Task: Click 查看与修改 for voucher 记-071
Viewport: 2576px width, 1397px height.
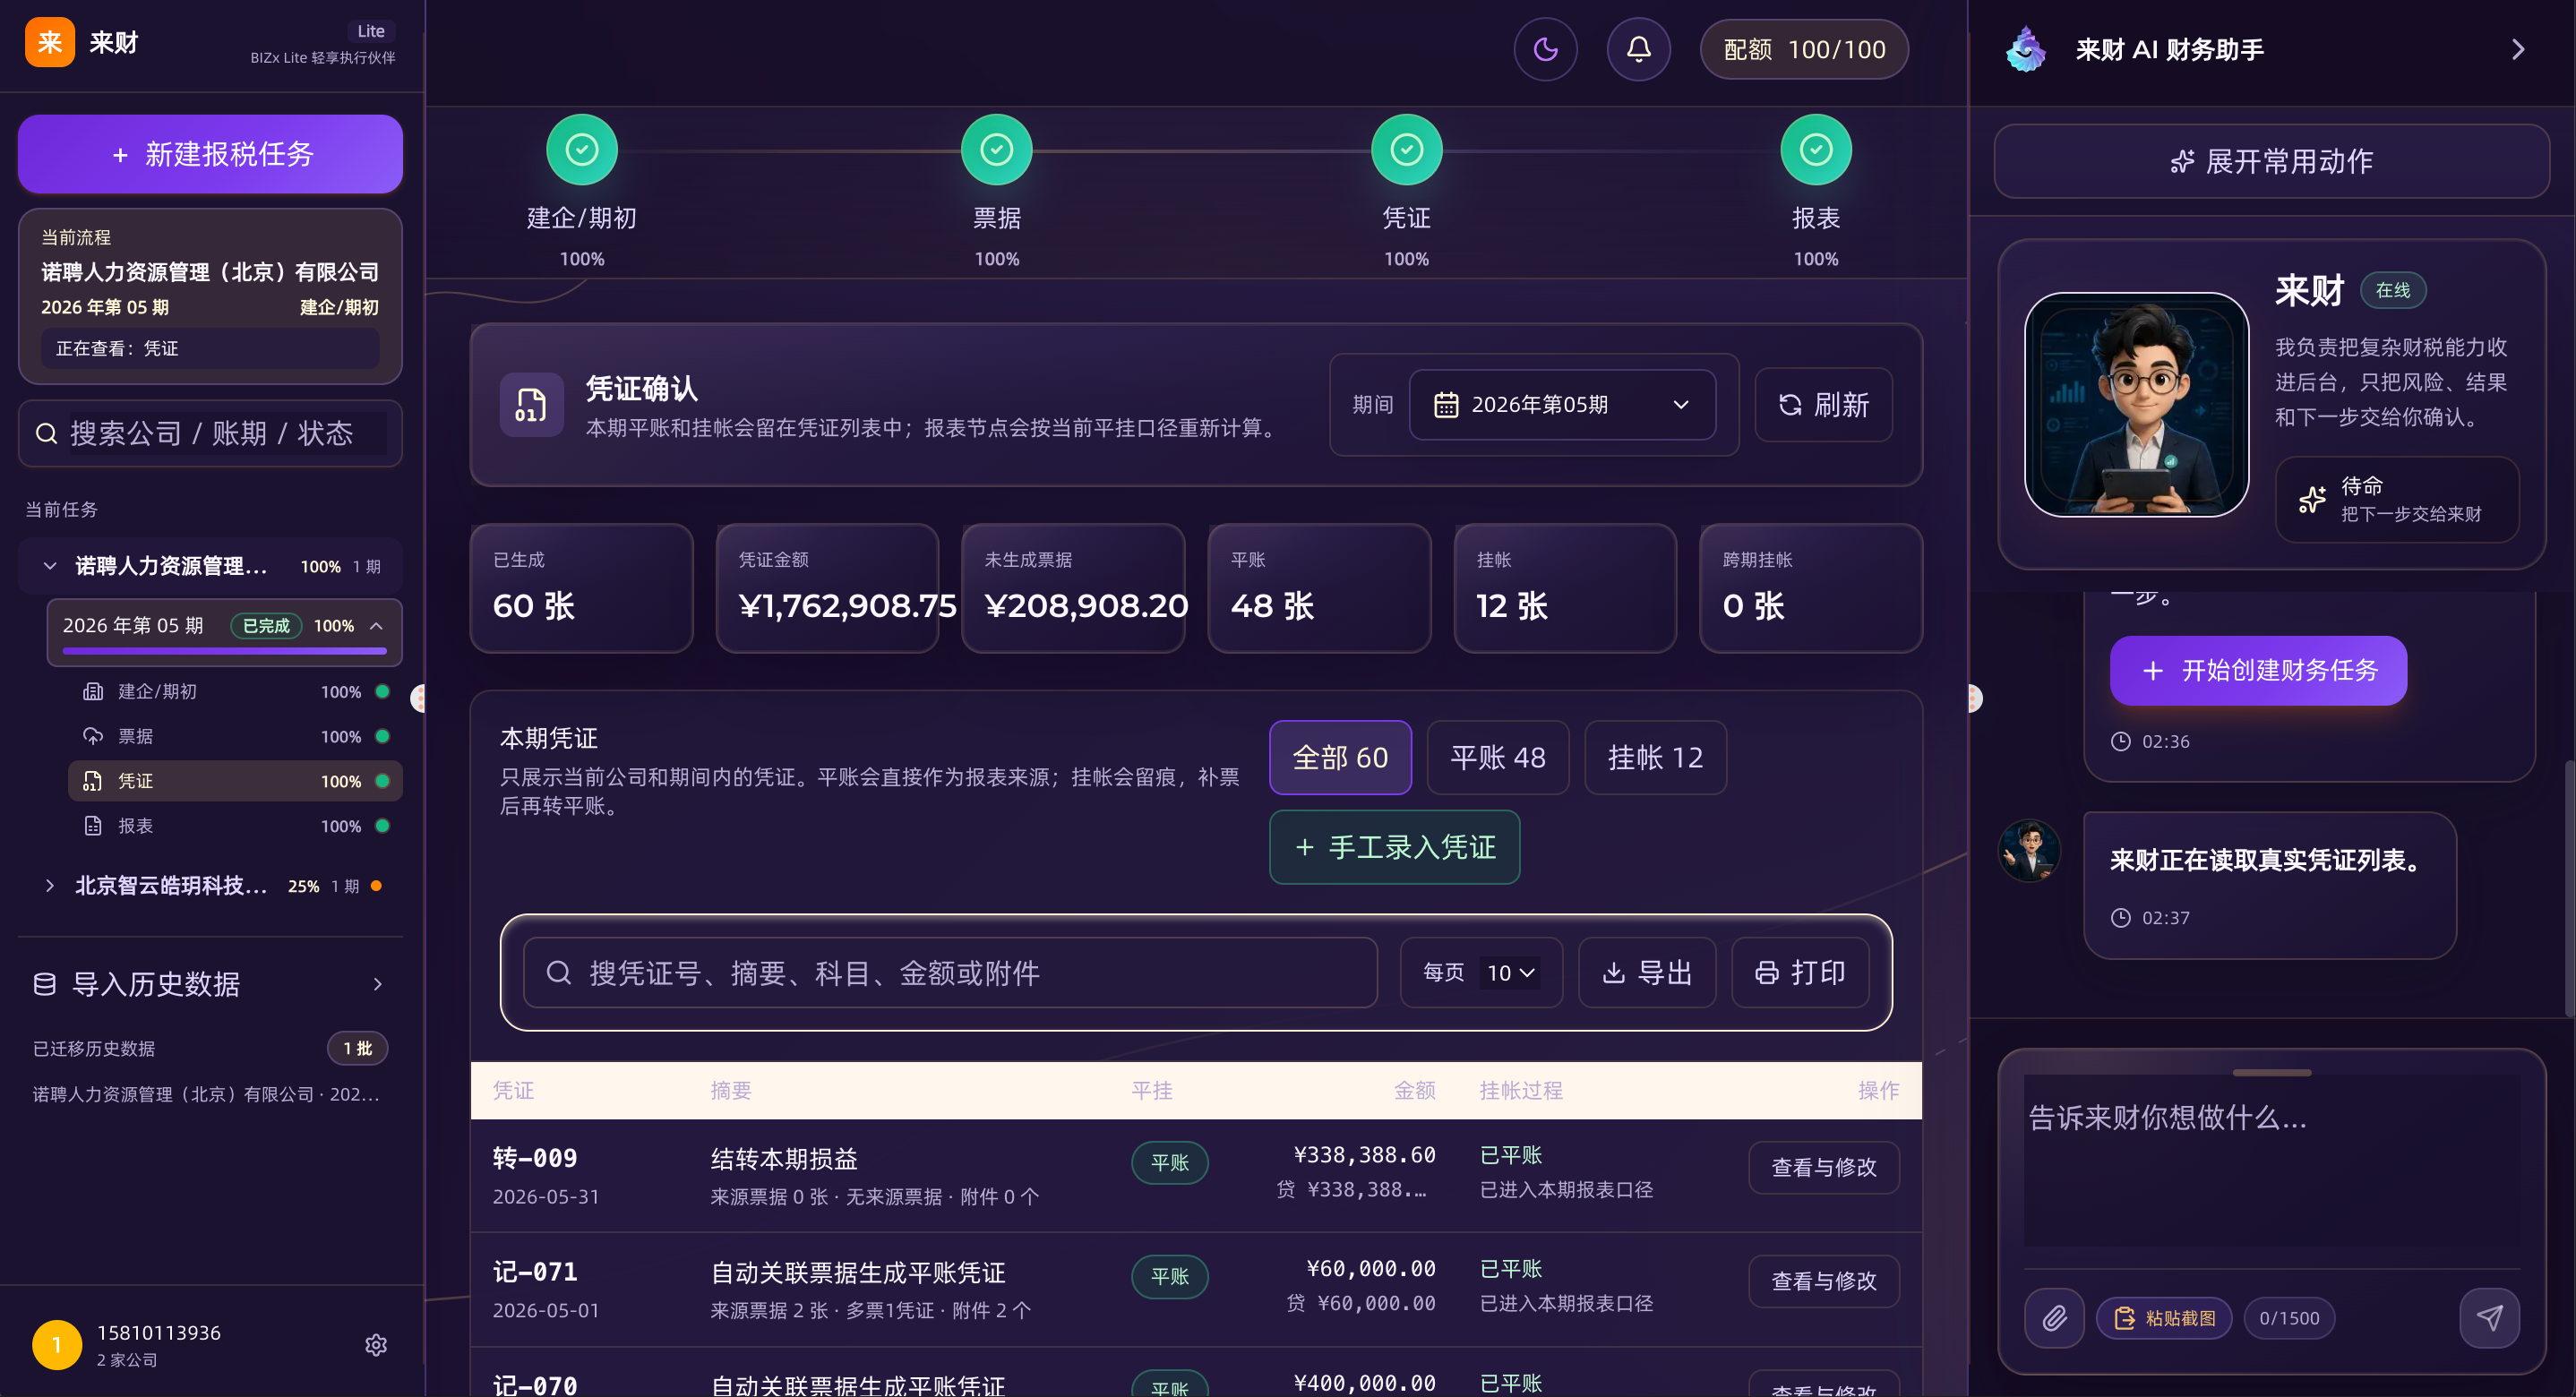Action: 1823,1281
